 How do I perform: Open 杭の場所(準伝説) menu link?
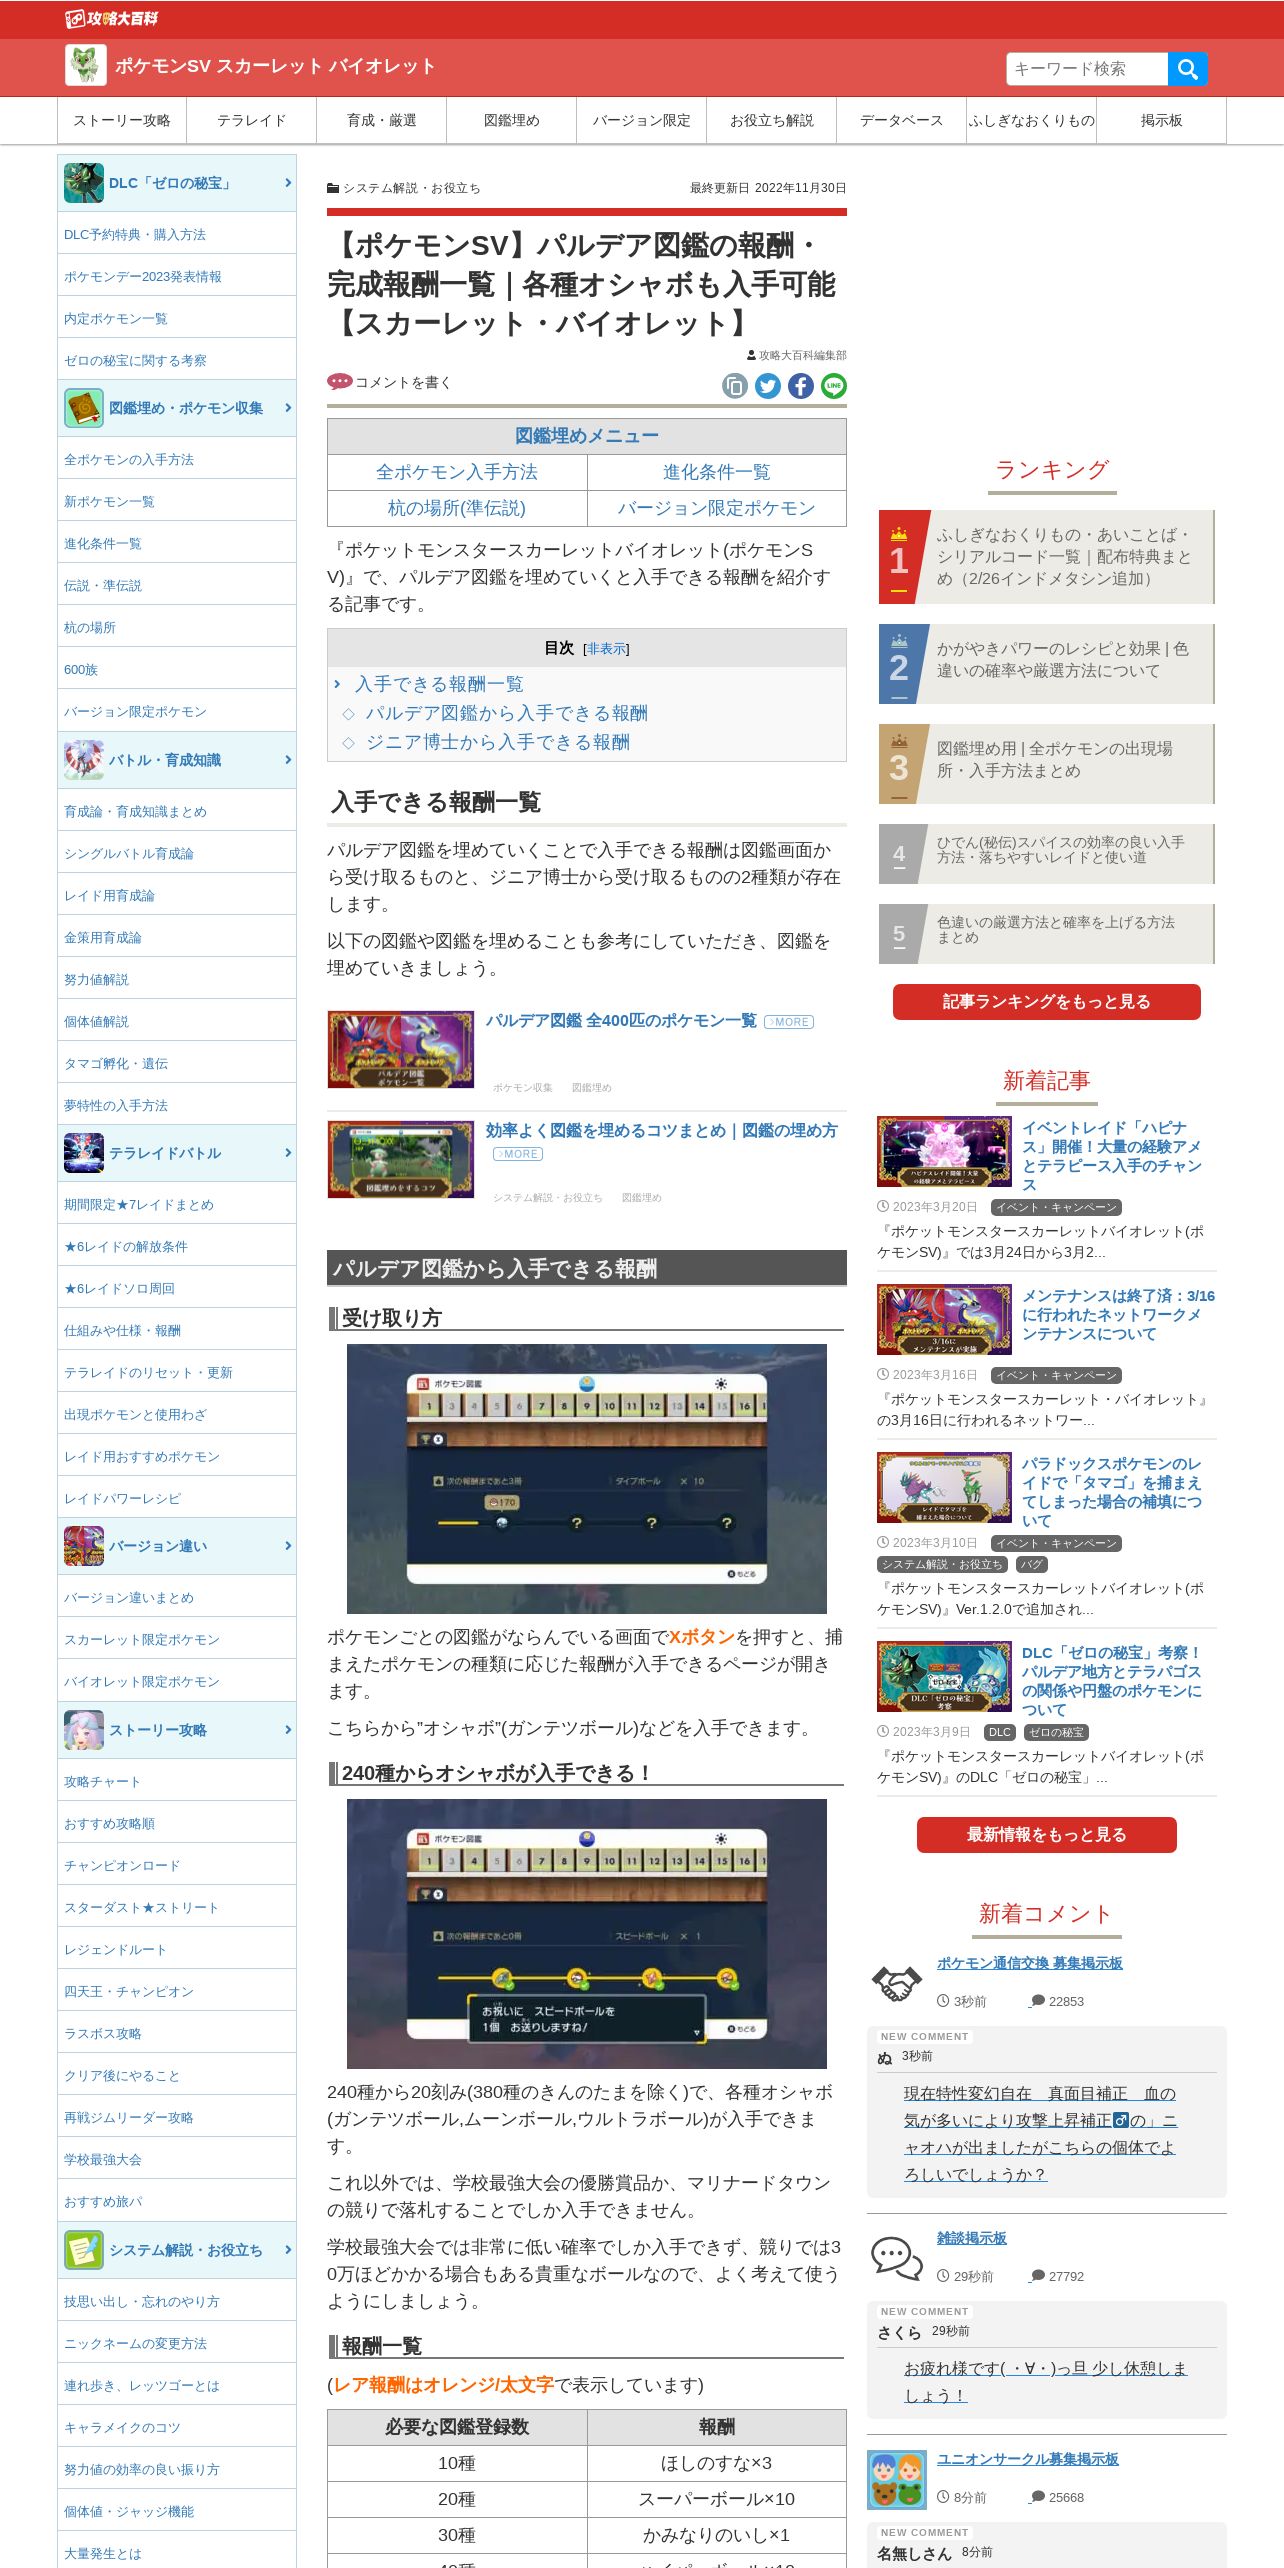[x=457, y=508]
